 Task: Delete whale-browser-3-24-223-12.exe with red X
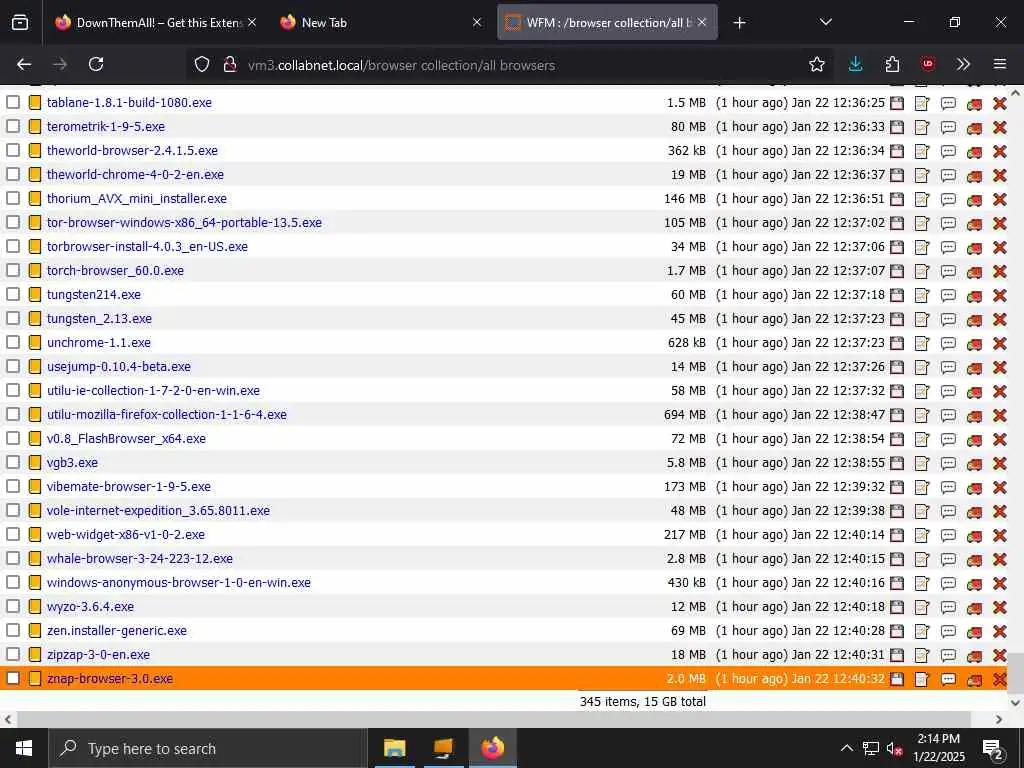1000,560
